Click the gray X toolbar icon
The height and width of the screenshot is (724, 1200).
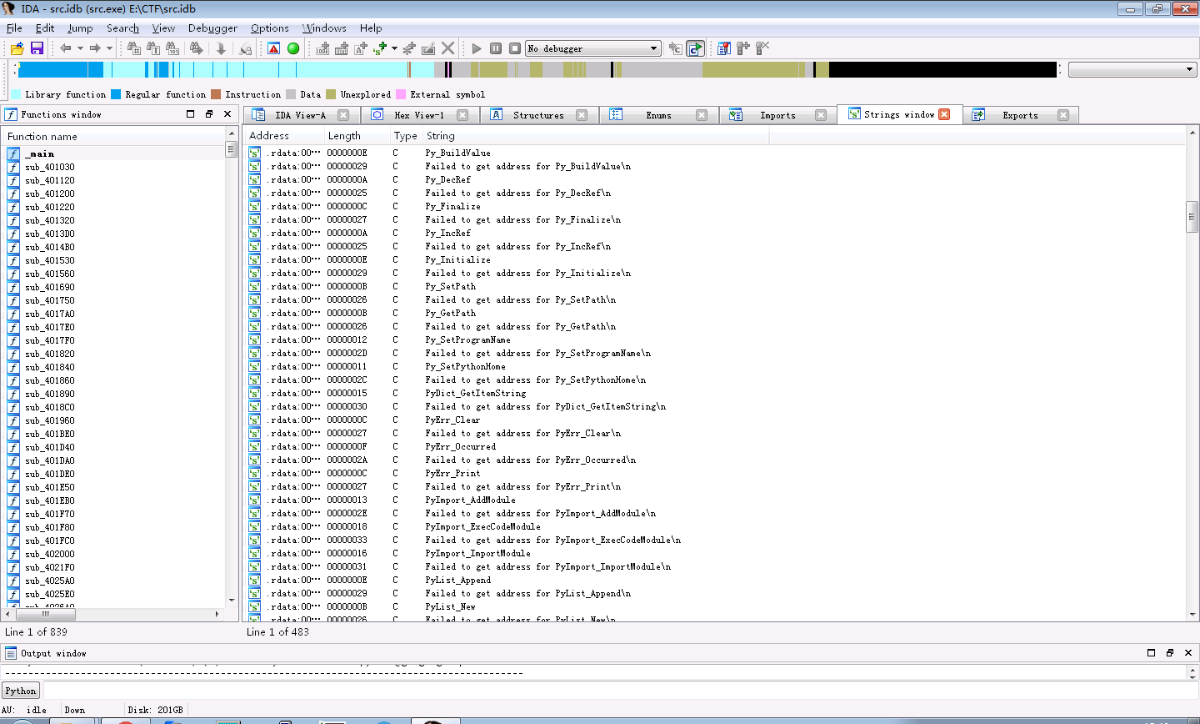coord(447,48)
